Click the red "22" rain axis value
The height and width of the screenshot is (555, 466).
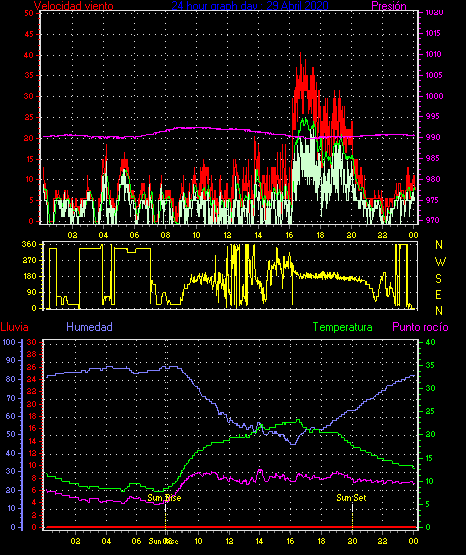pos(32,391)
